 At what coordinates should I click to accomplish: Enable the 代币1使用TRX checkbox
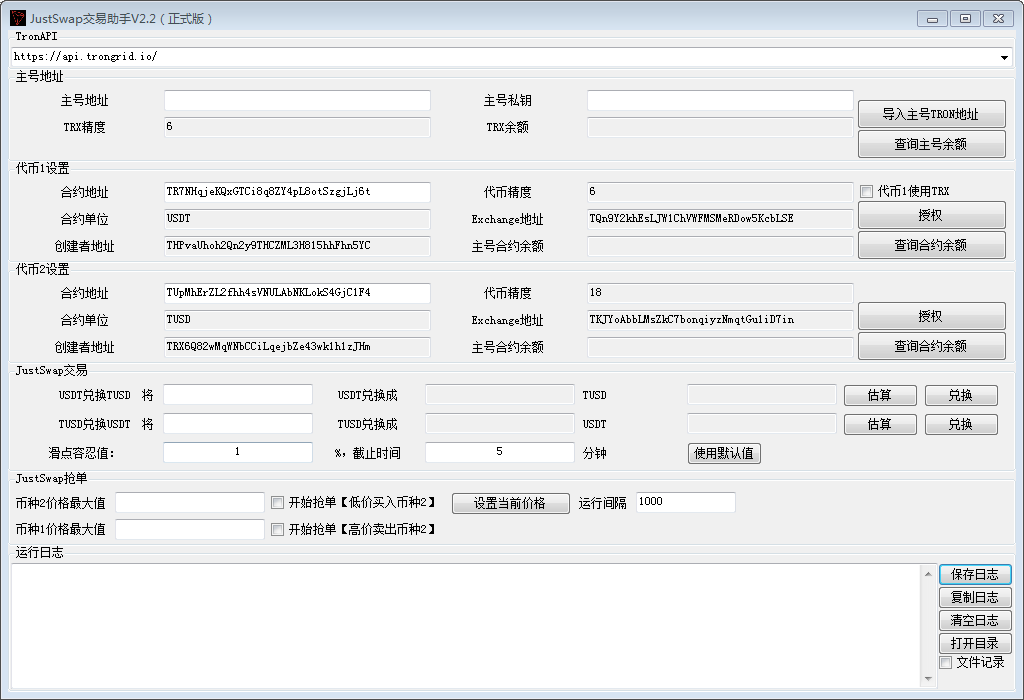(867, 191)
